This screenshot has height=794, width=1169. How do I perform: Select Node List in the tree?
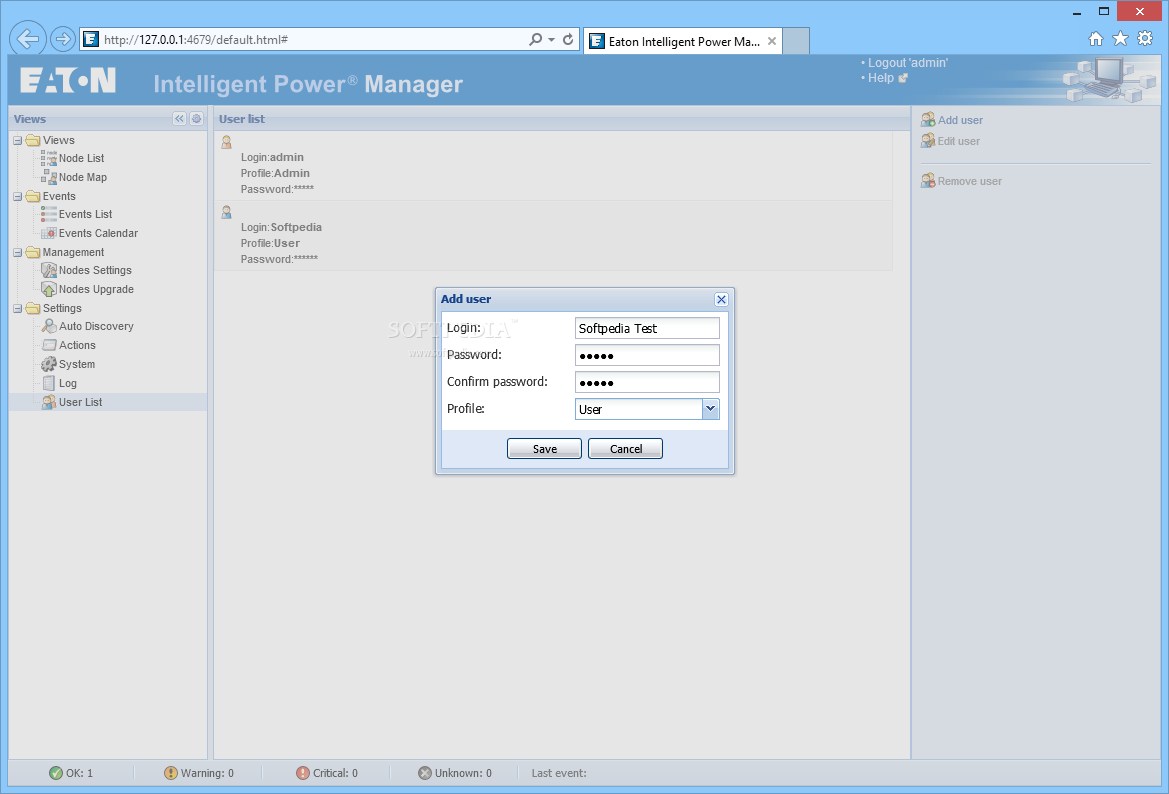click(x=81, y=158)
